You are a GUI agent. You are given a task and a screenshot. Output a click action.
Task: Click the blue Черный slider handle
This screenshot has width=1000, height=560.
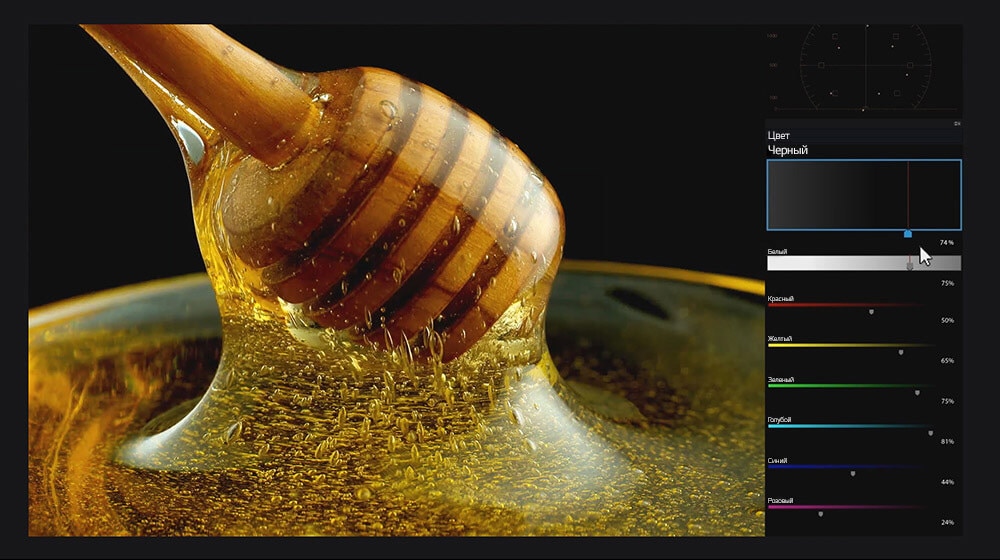pyautogui.click(x=908, y=234)
